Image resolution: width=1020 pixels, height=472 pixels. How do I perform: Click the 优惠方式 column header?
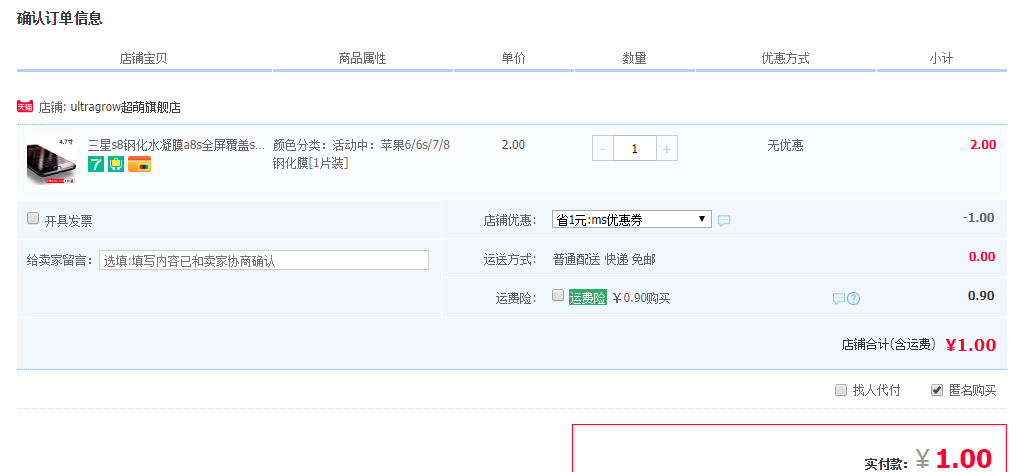785,59
